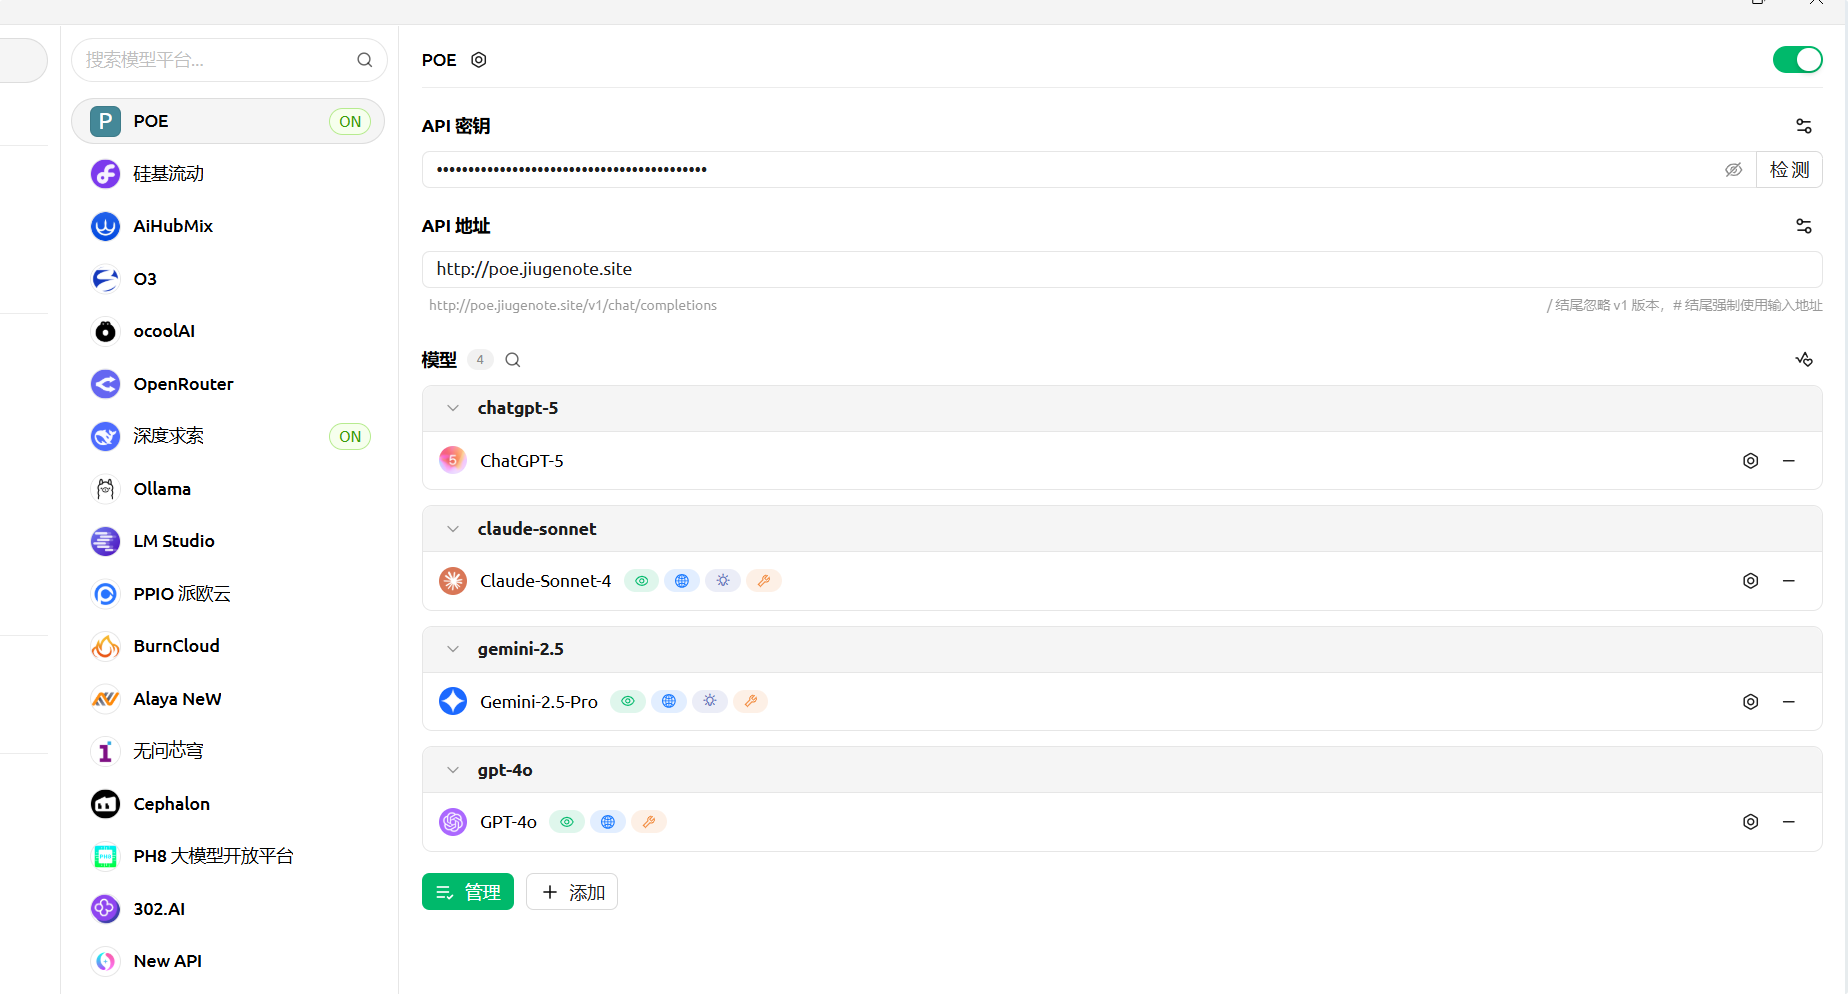Open settings for Gemini-2.5-Pro model
The height and width of the screenshot is (994, 1848).
1750,702
